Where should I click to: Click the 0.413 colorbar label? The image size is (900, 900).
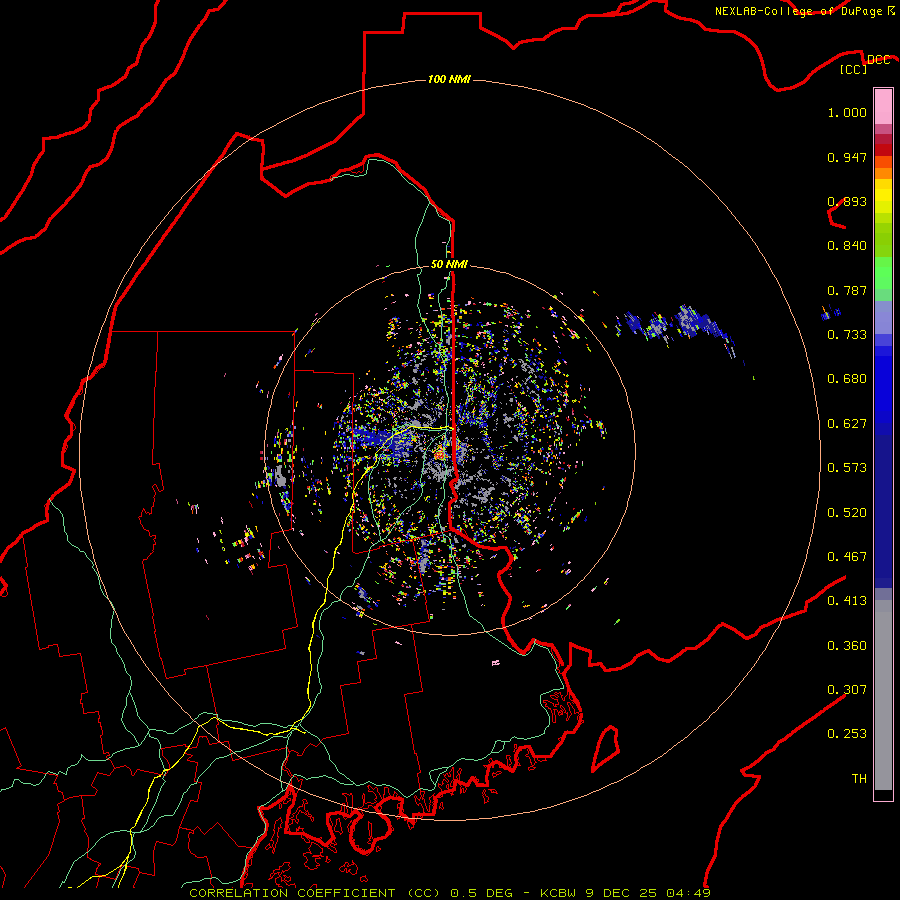(x=847, y=601)
